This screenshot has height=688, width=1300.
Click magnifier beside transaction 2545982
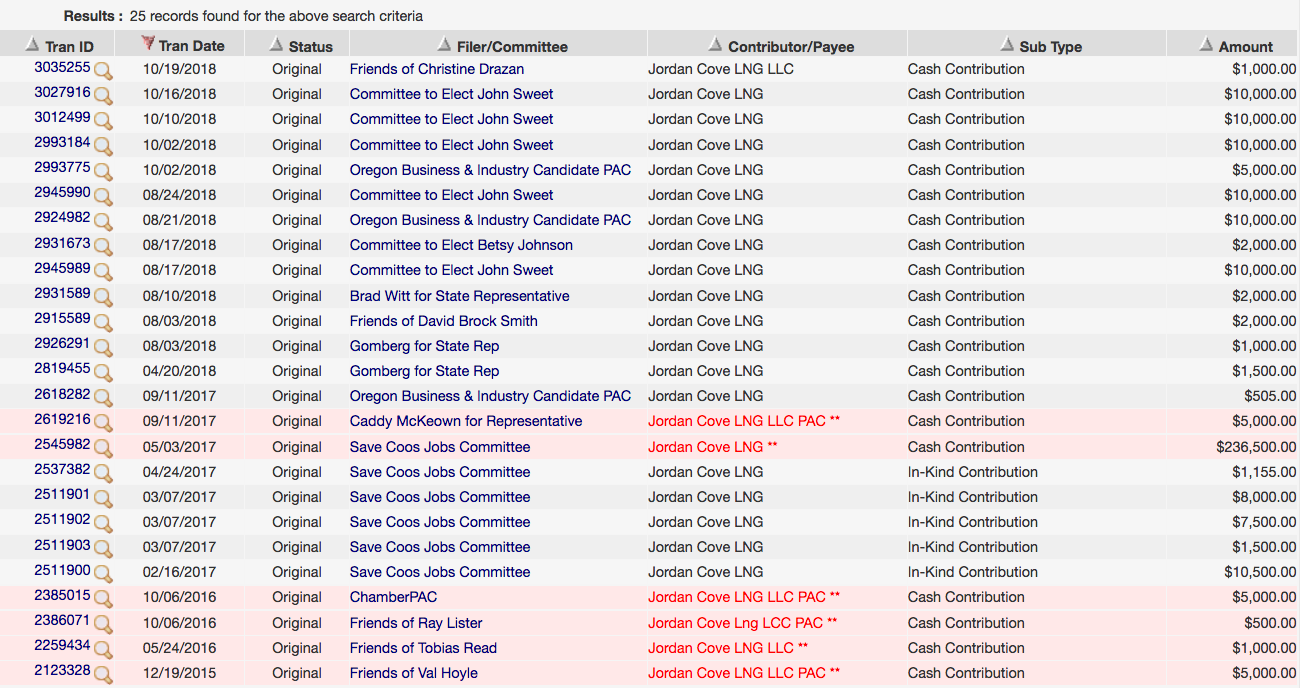(103, 449)
